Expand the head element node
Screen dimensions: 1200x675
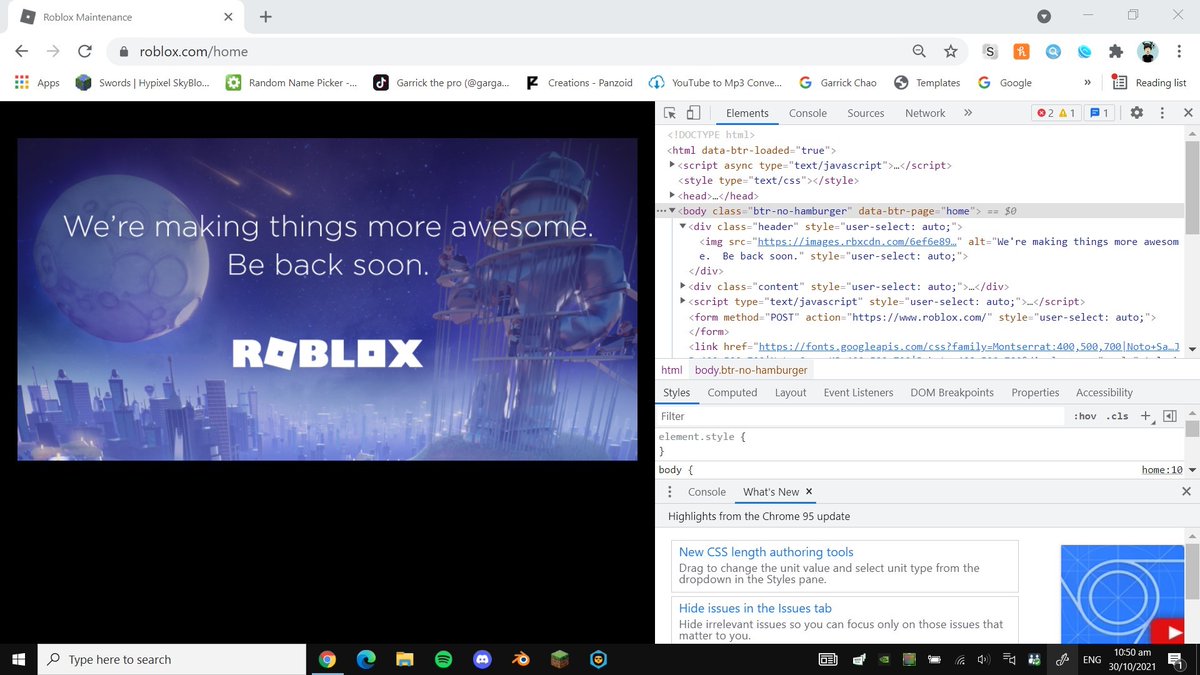pyautogui.click(x=673, y=195)
